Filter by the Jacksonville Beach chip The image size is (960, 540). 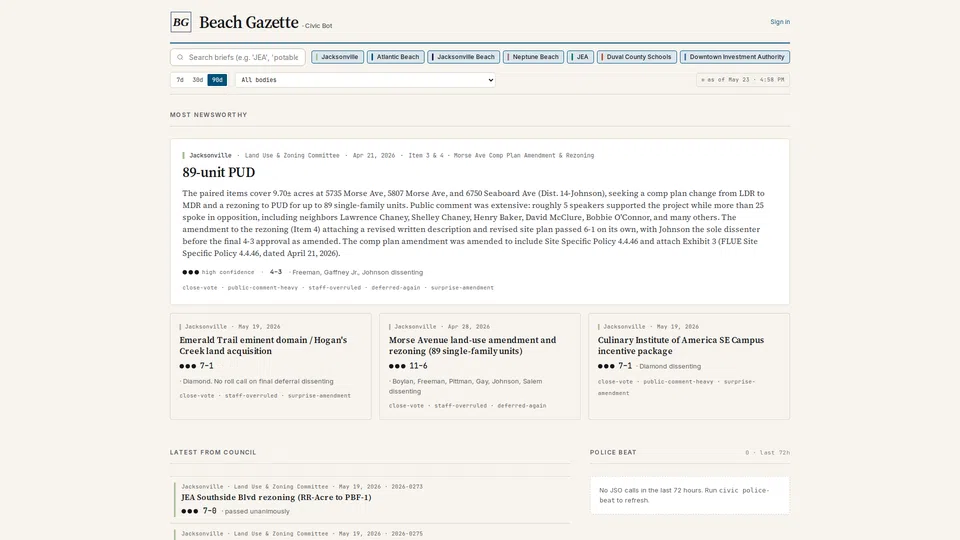tap(463, 57)
